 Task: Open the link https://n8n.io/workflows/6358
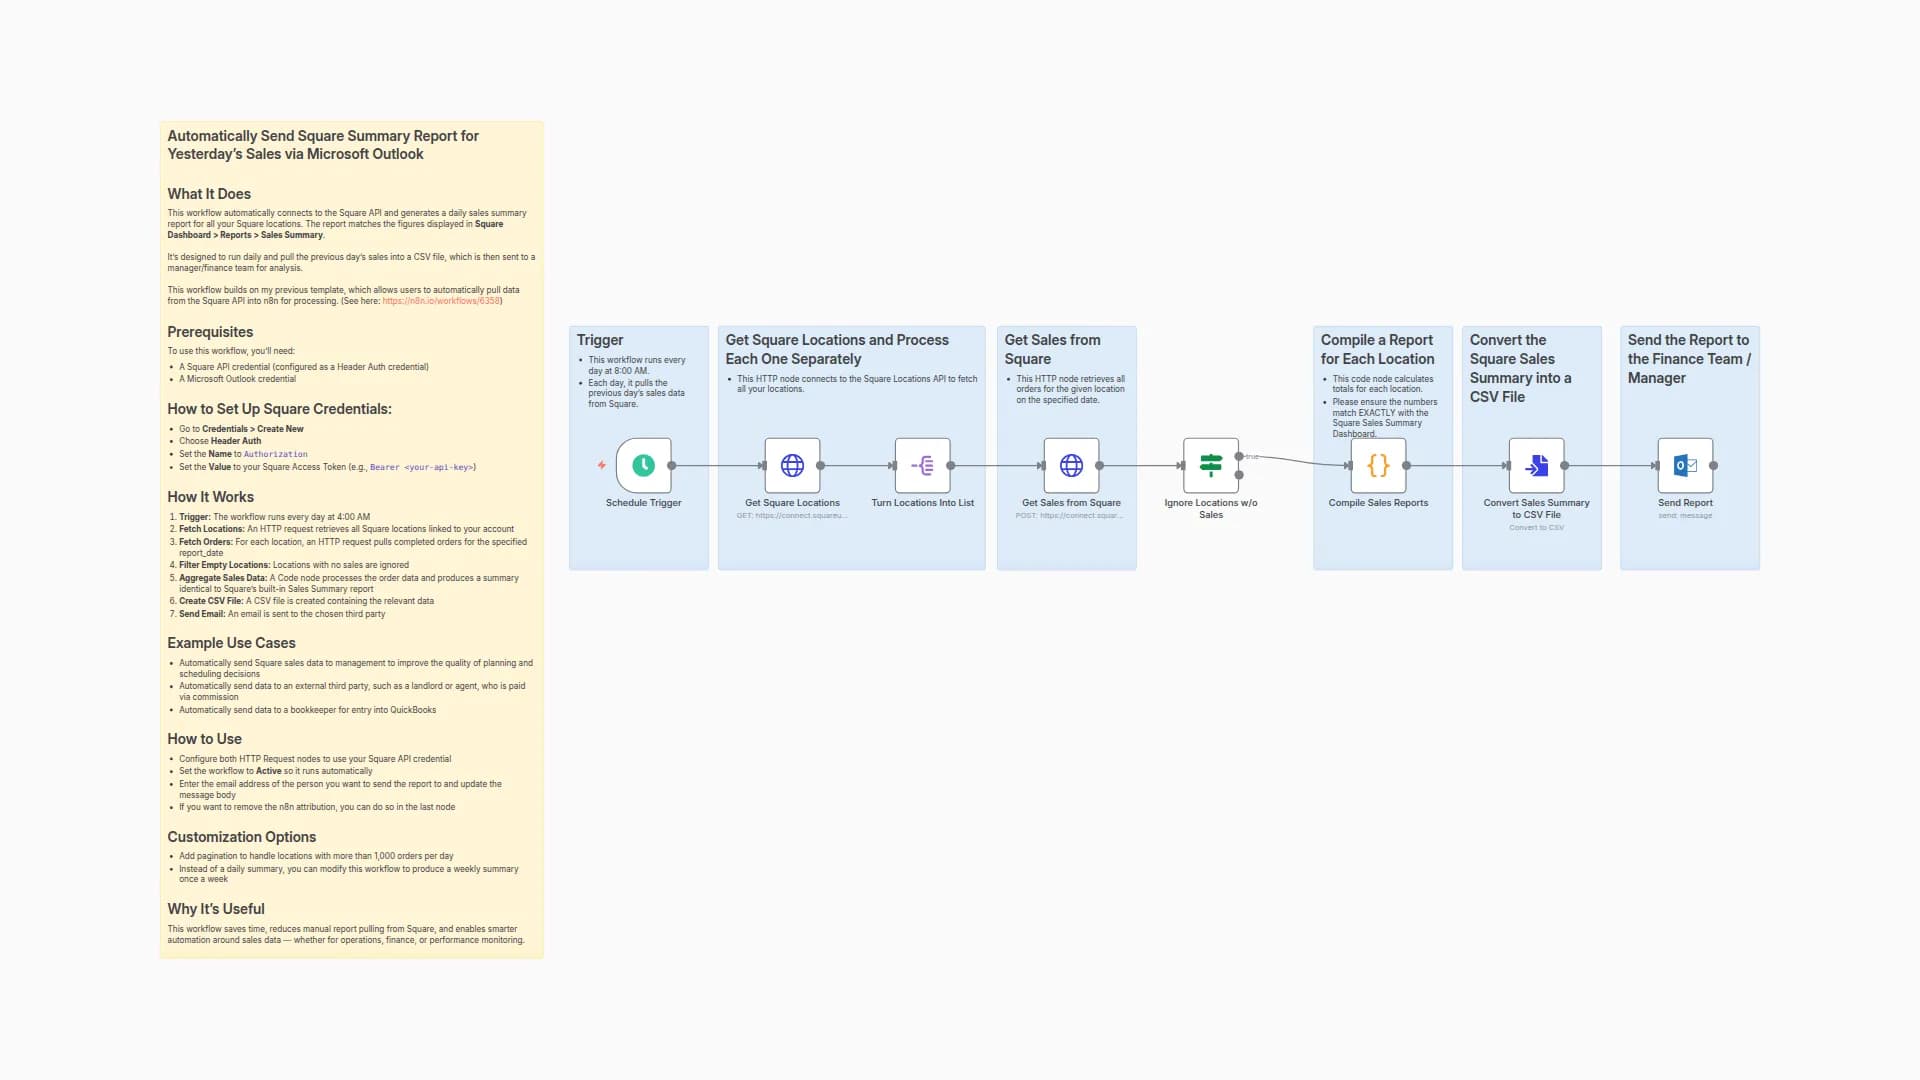(x=440, y=299)
